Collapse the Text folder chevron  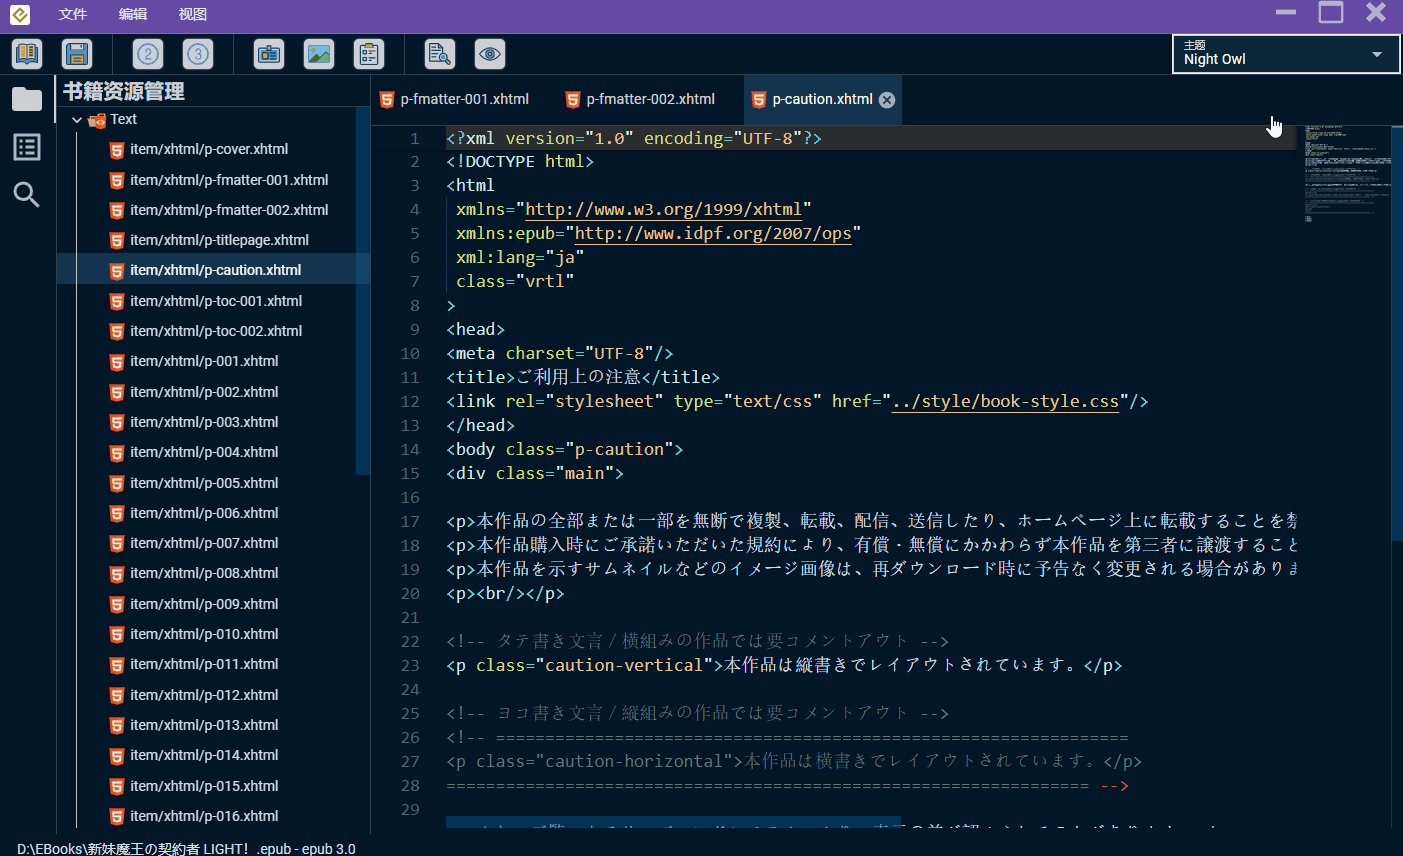click(x=77, y=120)
